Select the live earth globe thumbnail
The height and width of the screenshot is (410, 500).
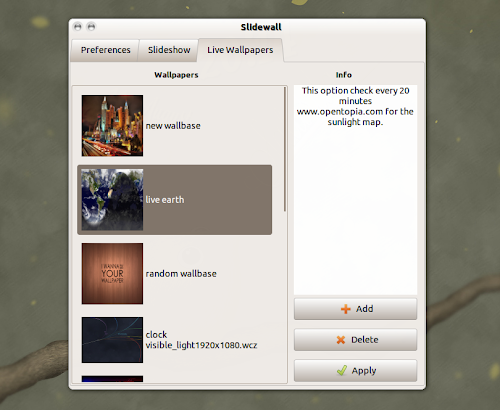(x=112, y=200)
